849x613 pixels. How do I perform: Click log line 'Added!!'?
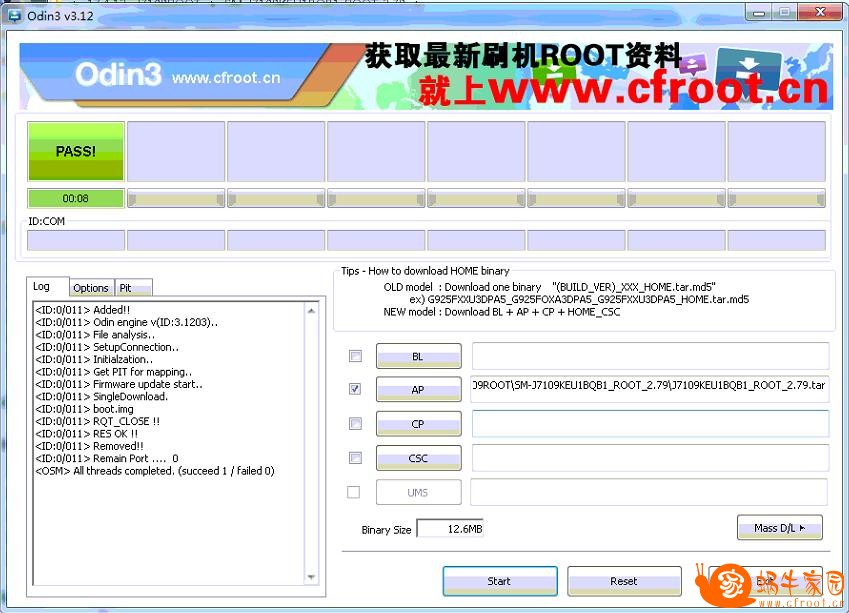83,309
